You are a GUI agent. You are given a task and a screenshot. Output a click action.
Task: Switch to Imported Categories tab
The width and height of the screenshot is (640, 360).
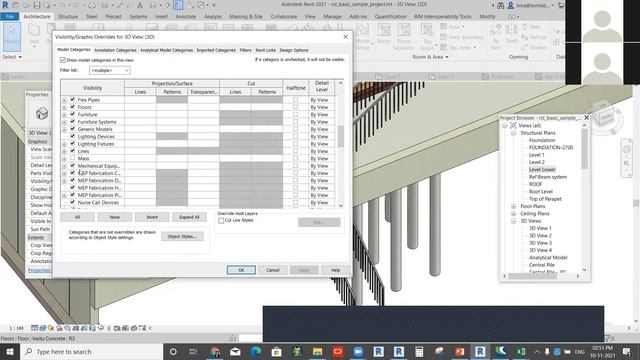coord(216,50)
